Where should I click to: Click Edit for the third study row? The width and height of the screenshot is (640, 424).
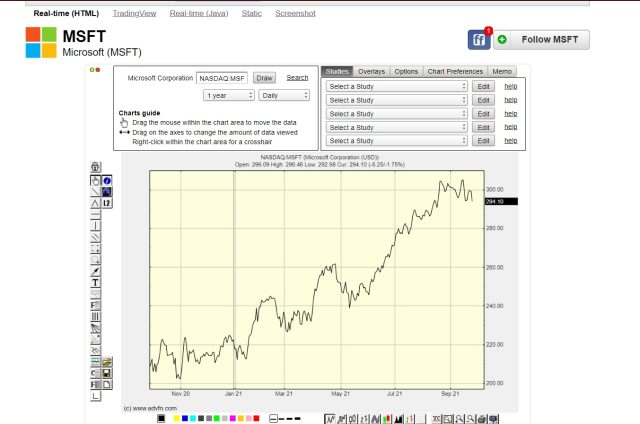pos(483,113)
